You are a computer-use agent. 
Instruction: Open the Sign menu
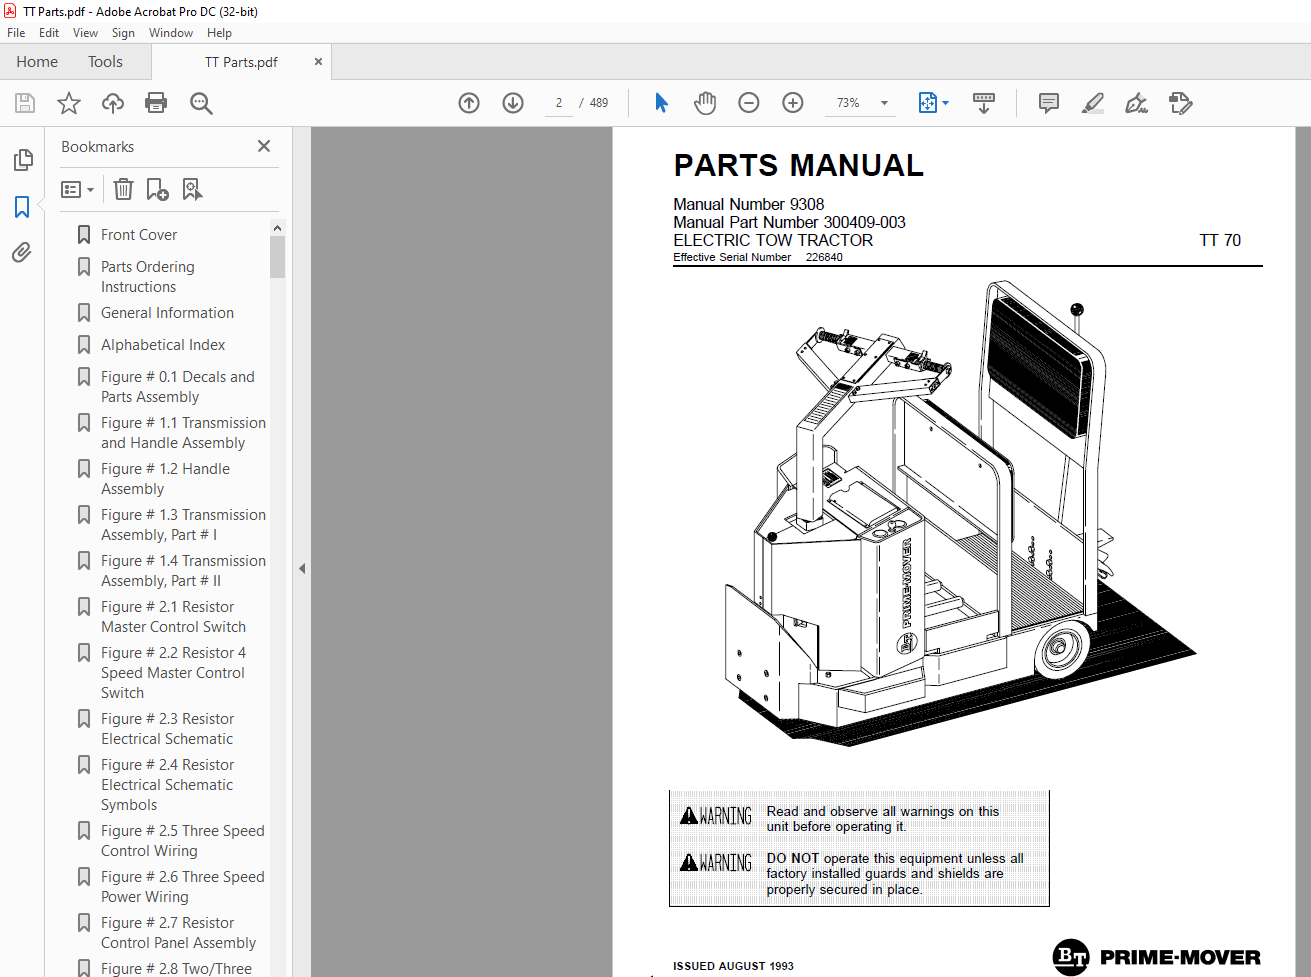(x=123, y=33)
